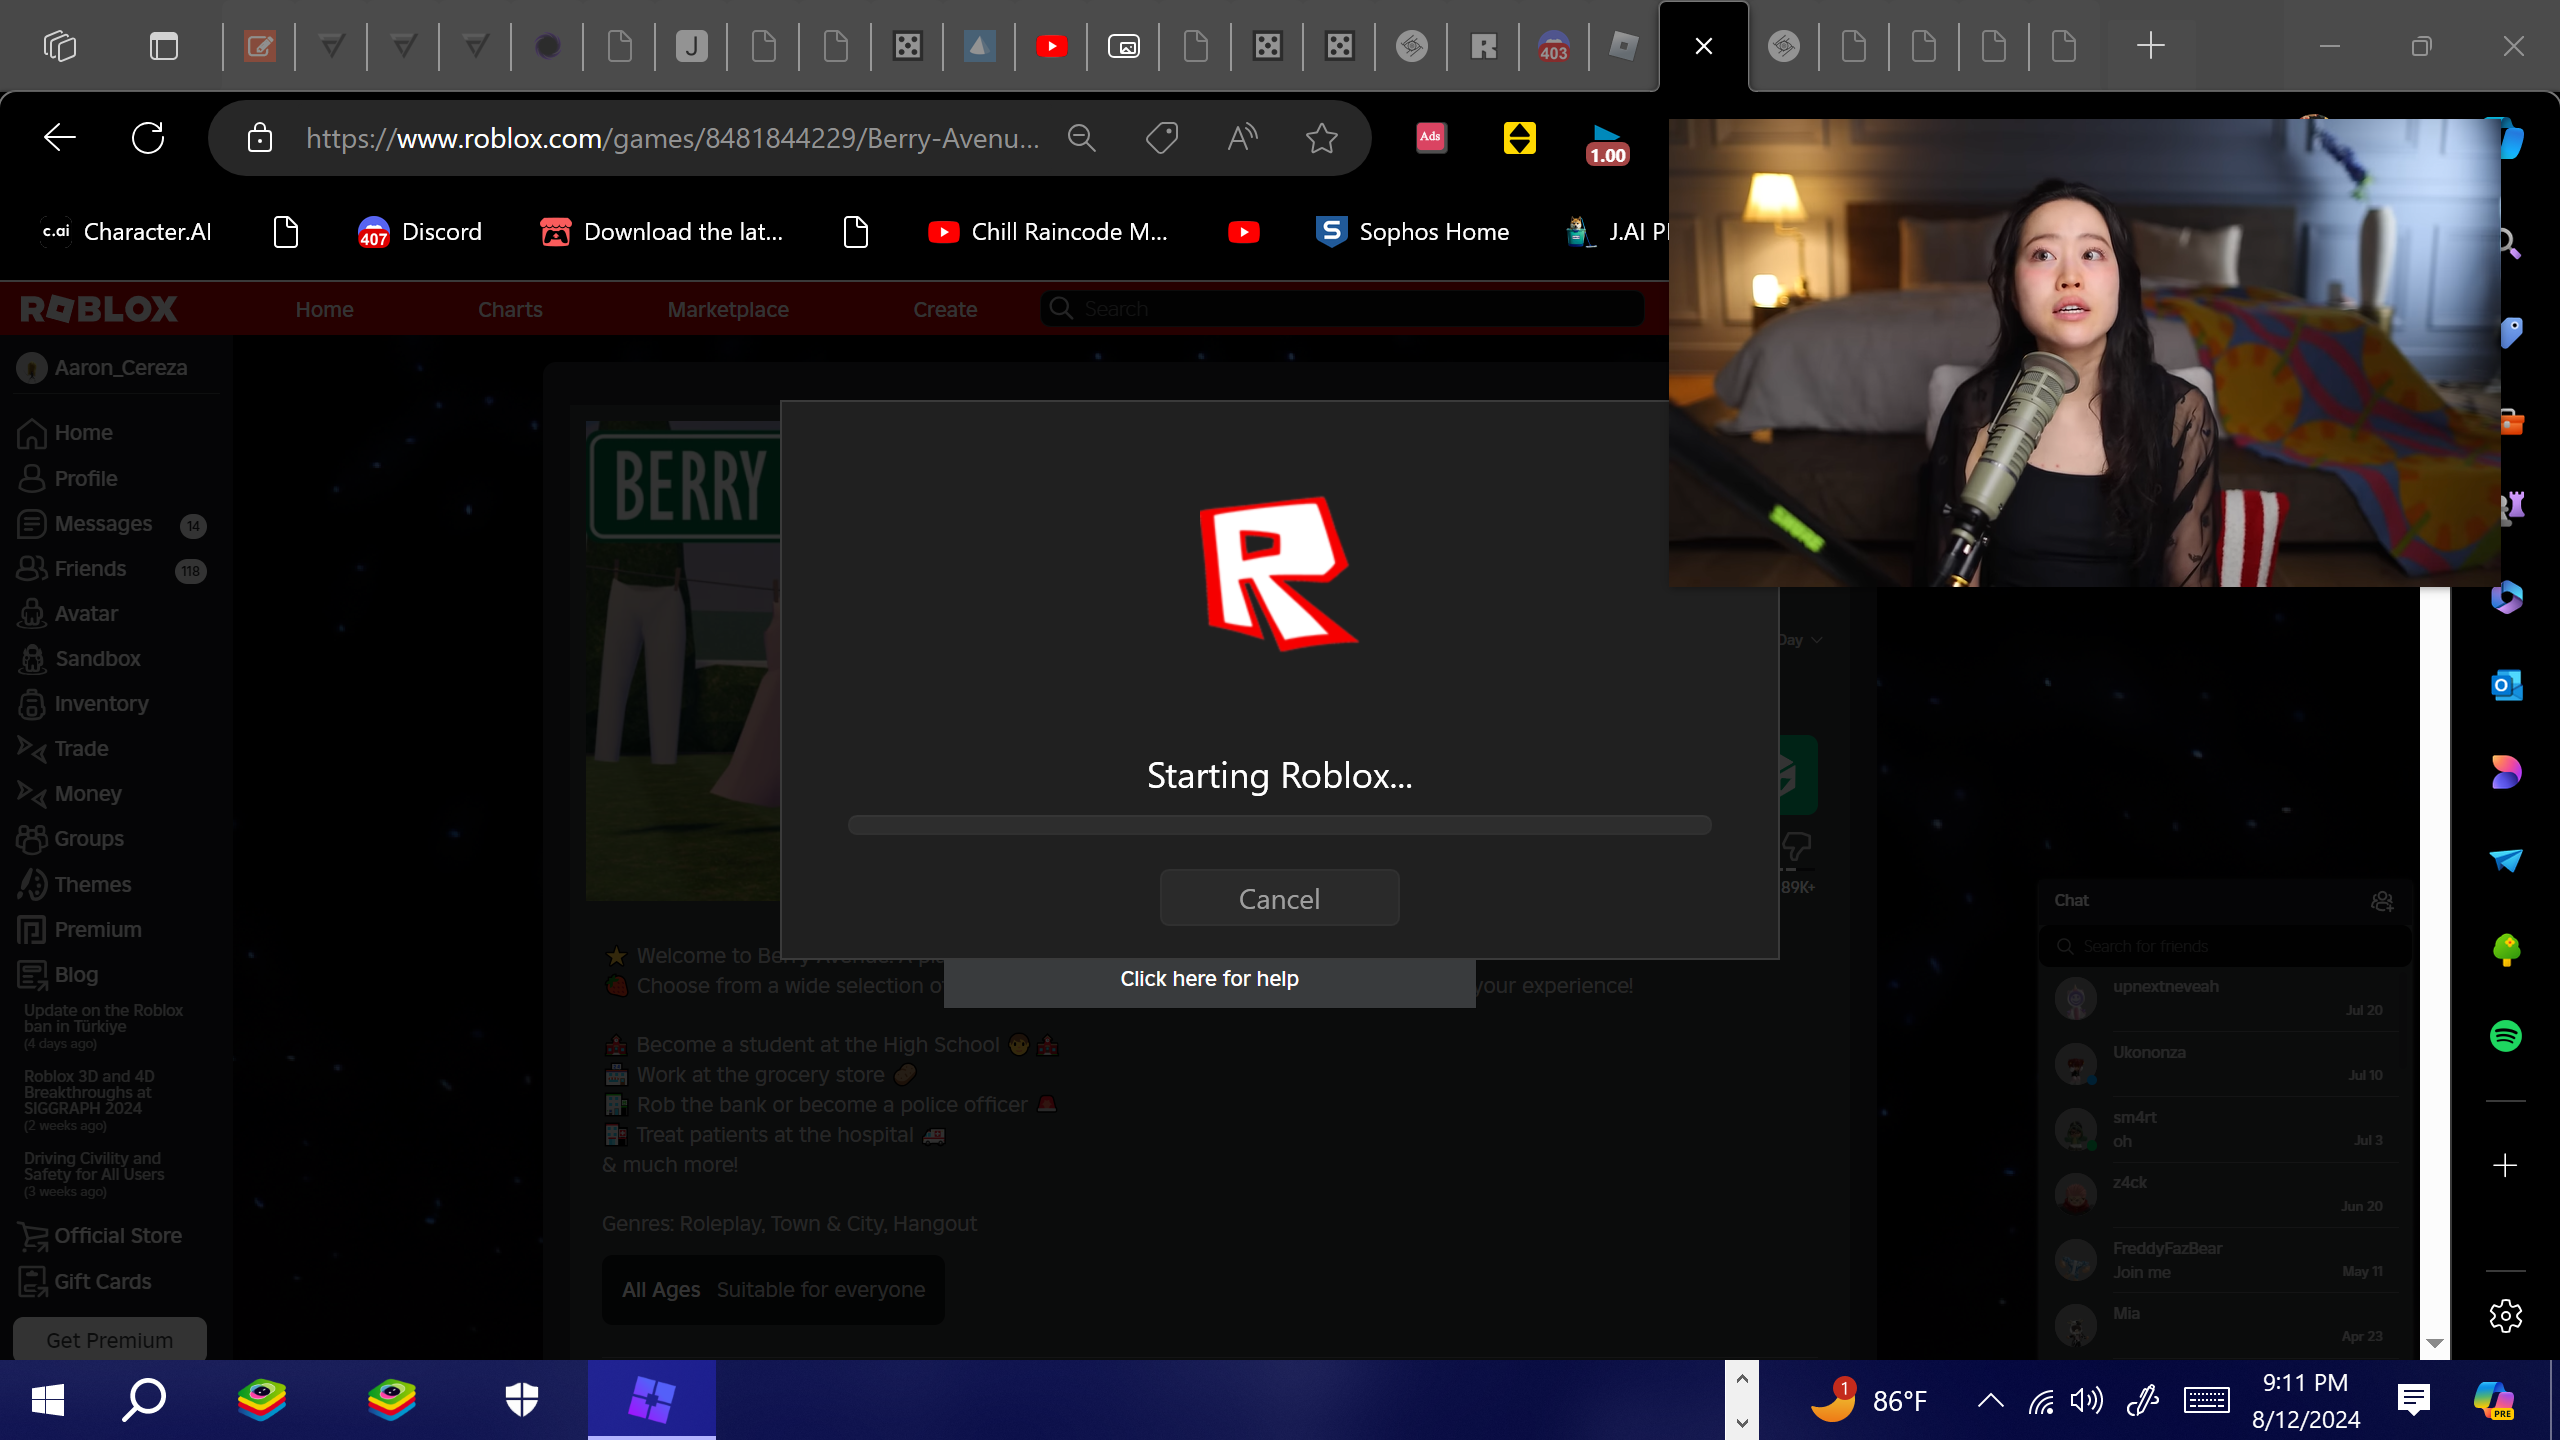Cancel the Starting Roblox dialog
2560x1440 pixels.
[1279, 898]
